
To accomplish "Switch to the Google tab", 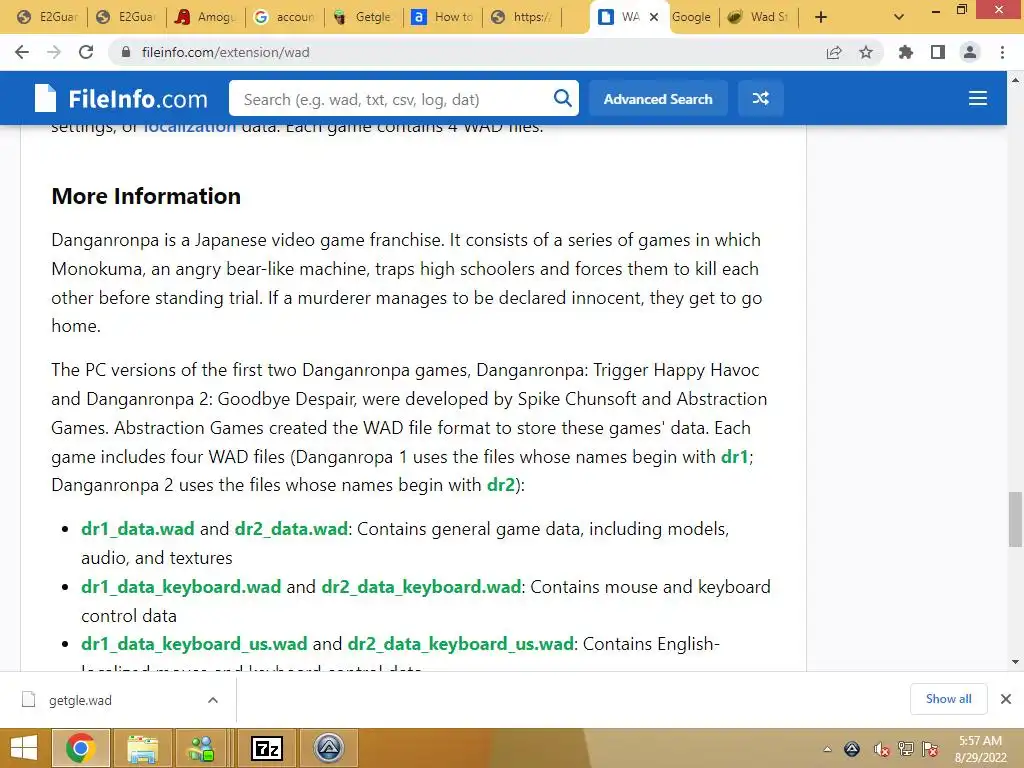I will coord(691,17).
